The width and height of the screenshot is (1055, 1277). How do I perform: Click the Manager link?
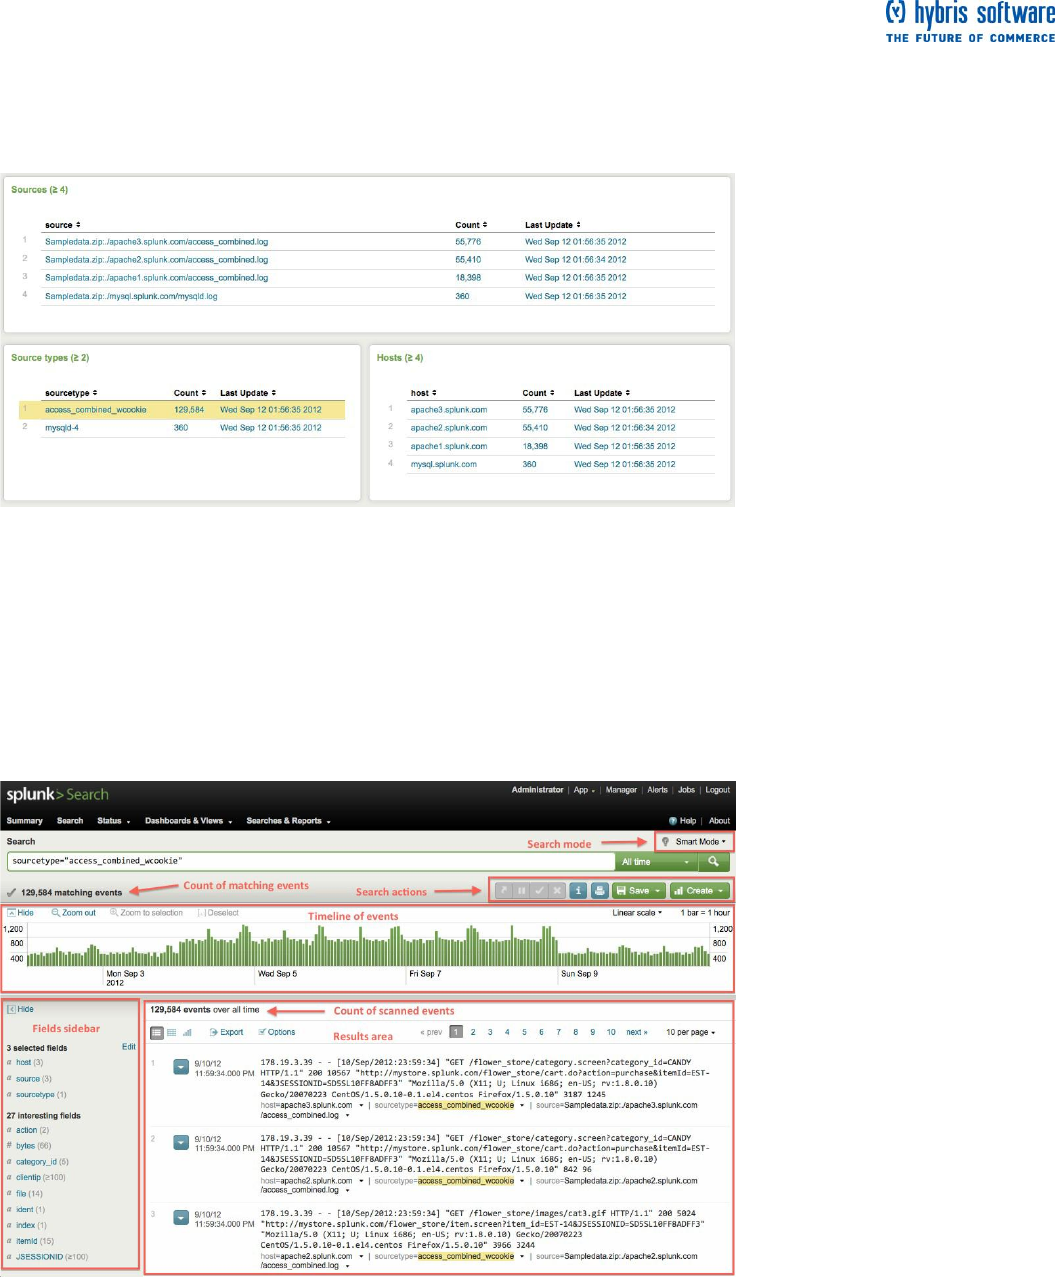(621, 790)
